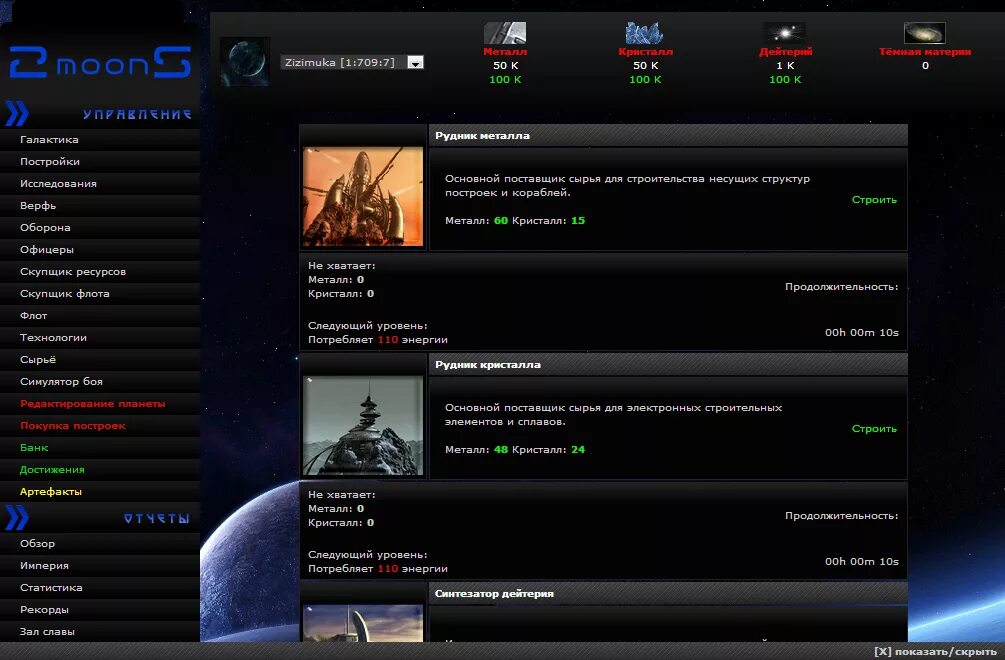The image size is (1005, 660).
Task: Click Строить for Рудник металла
Action: [874, 200]
